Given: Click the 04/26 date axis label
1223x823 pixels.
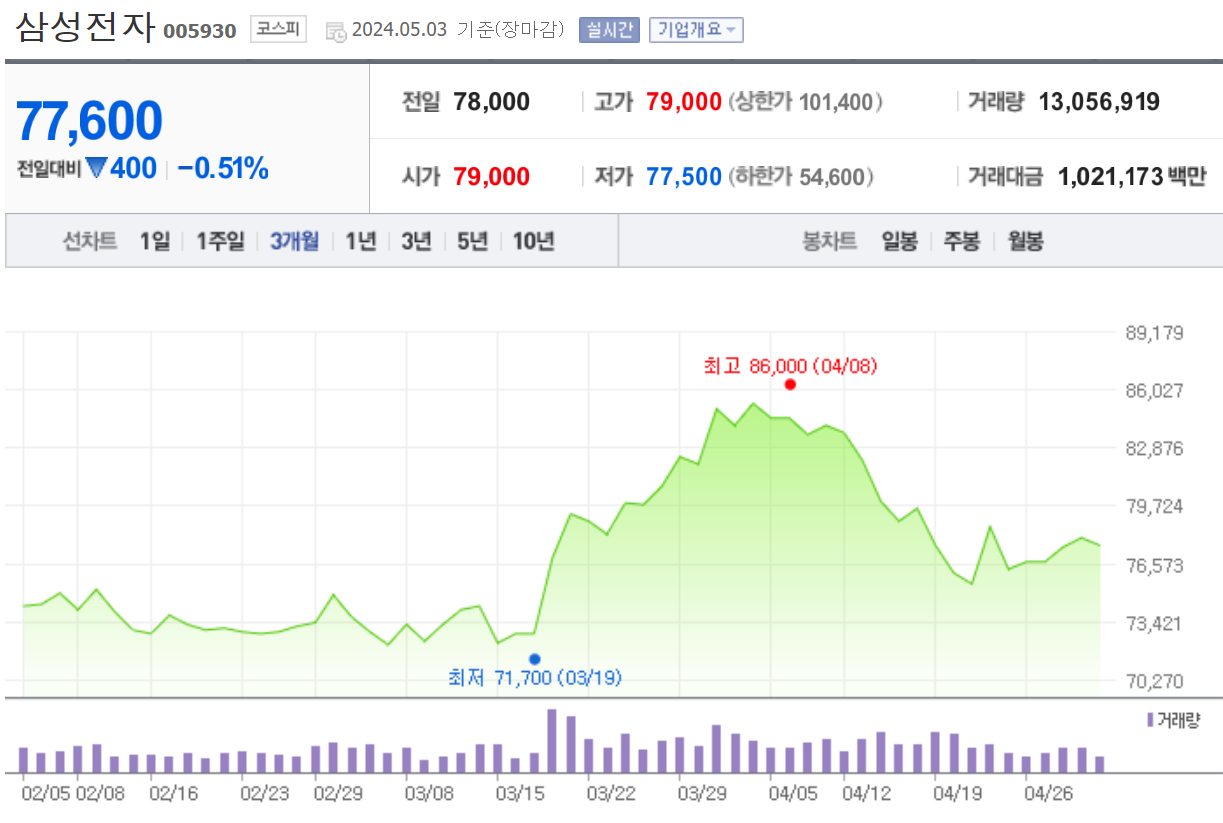Looking at the screenshot, I should [x=1049, y=793].
